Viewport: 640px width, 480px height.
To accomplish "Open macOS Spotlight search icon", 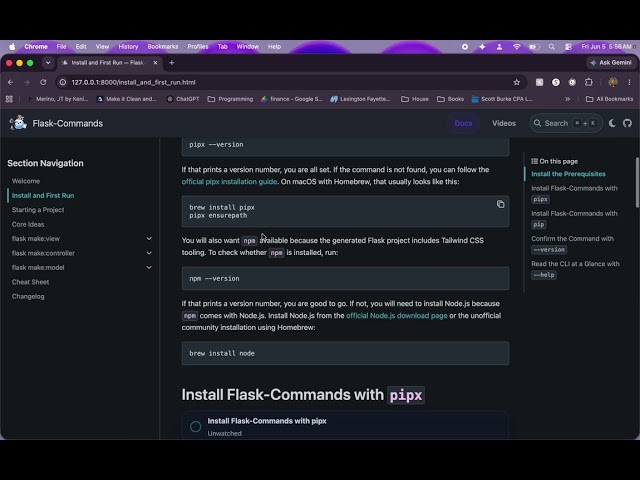I will [551, 47].
